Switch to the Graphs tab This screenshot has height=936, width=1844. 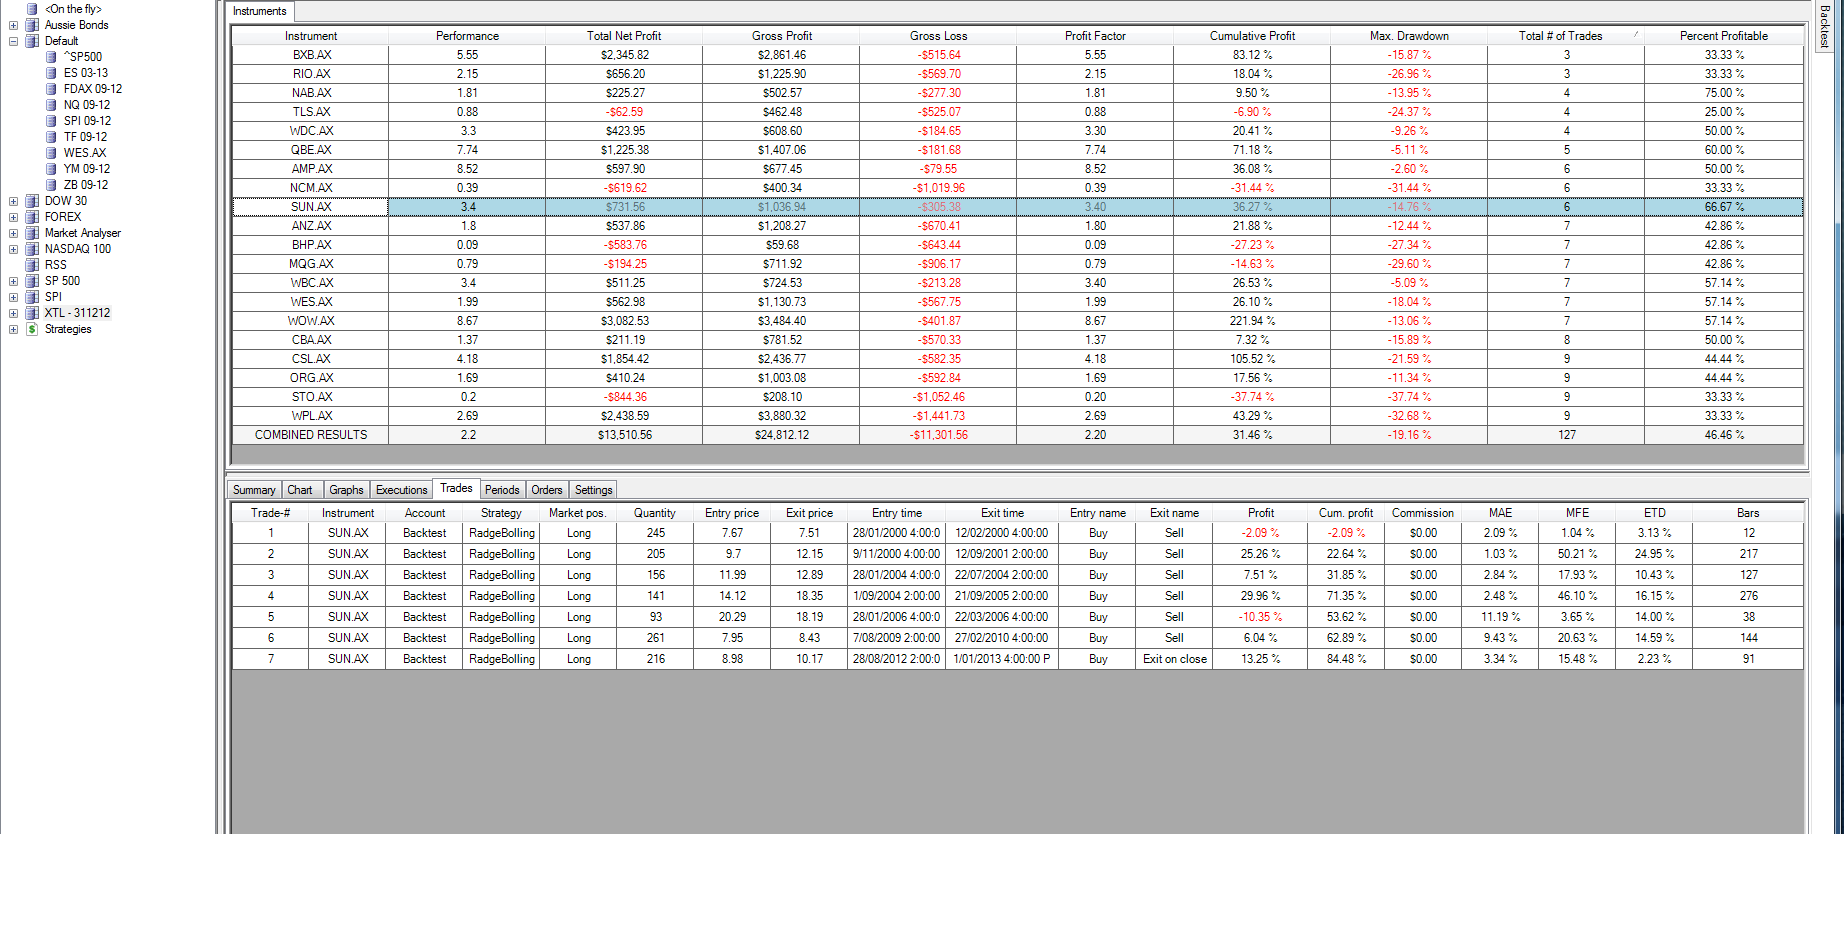(347, 490)
